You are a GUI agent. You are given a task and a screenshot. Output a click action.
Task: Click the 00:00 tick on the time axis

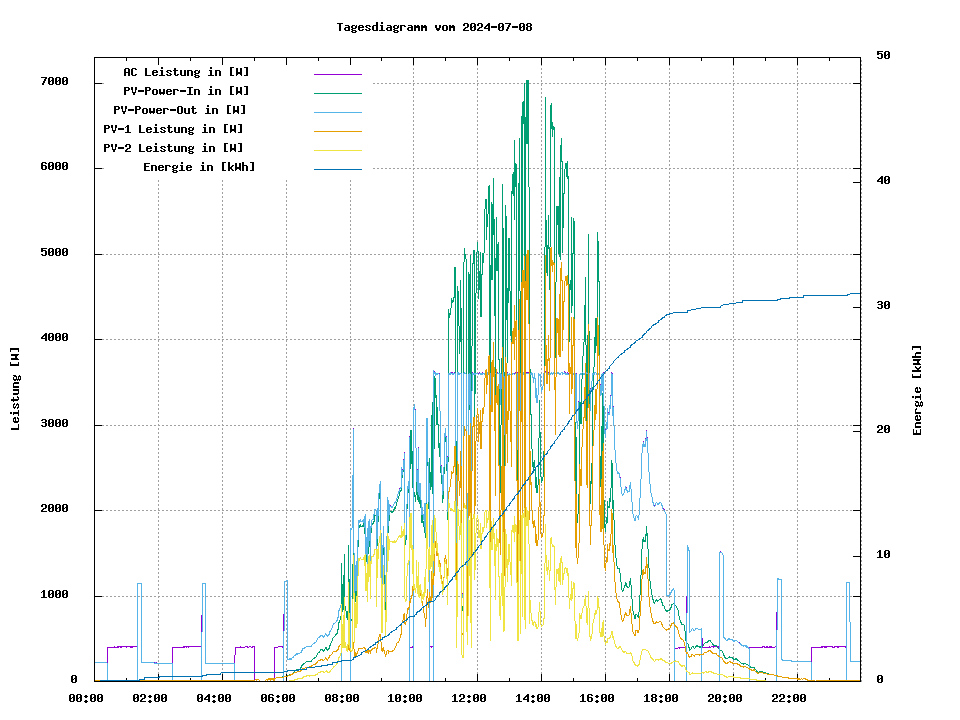point(85,698)
